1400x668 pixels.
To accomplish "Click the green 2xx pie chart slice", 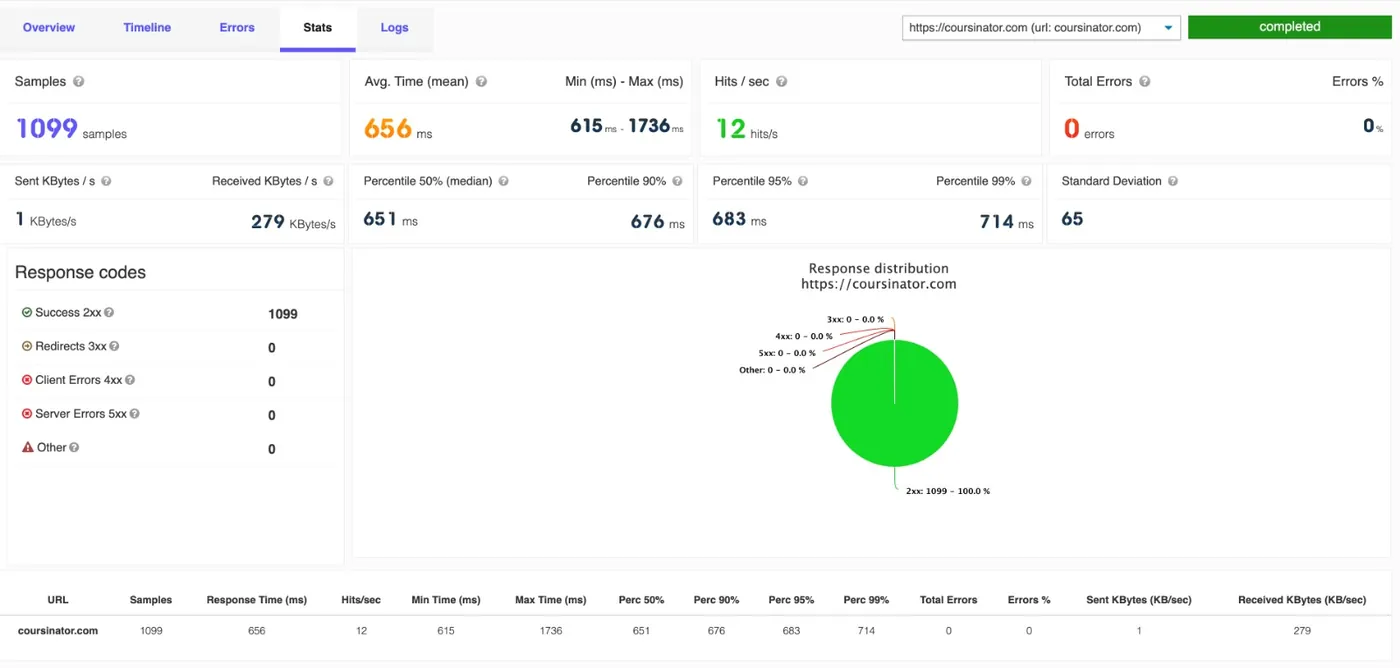I will pos(895,403).
